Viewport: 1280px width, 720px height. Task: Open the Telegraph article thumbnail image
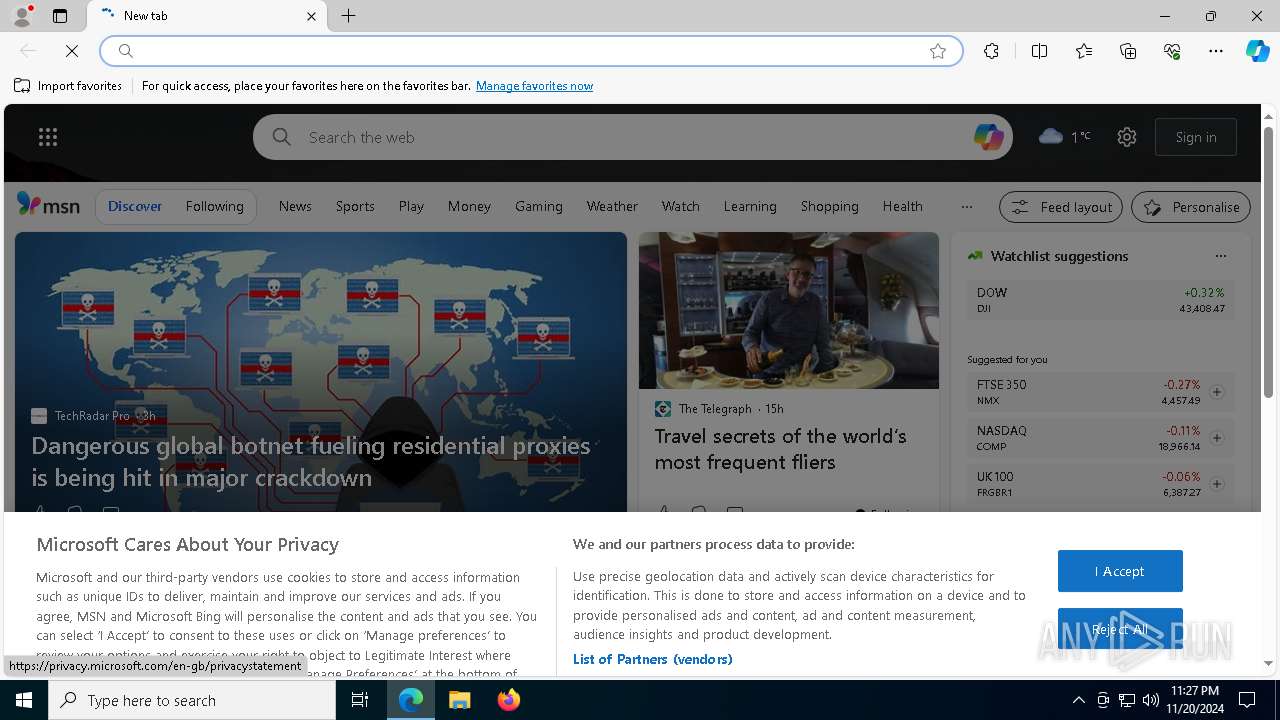789,311
